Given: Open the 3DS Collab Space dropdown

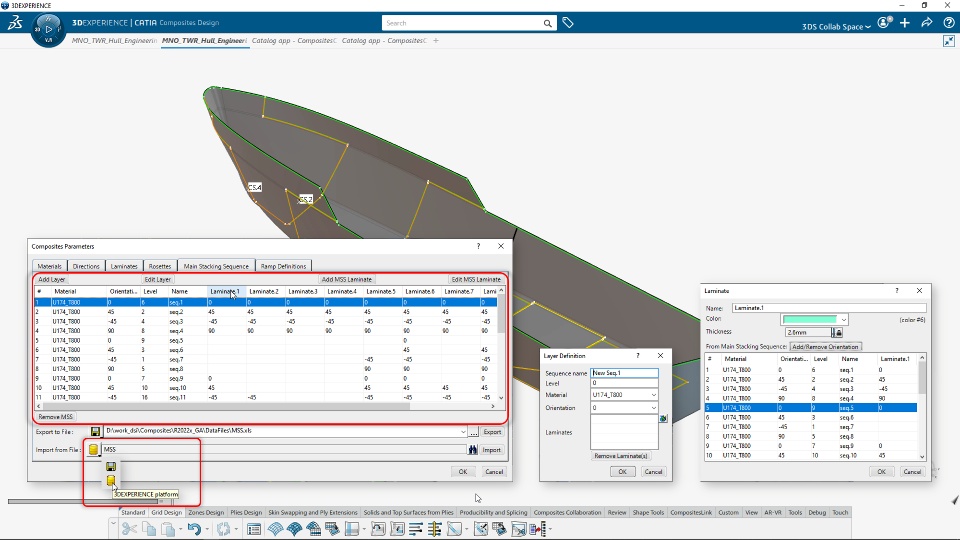Looking at the screenshot, I should pos(836,26).
